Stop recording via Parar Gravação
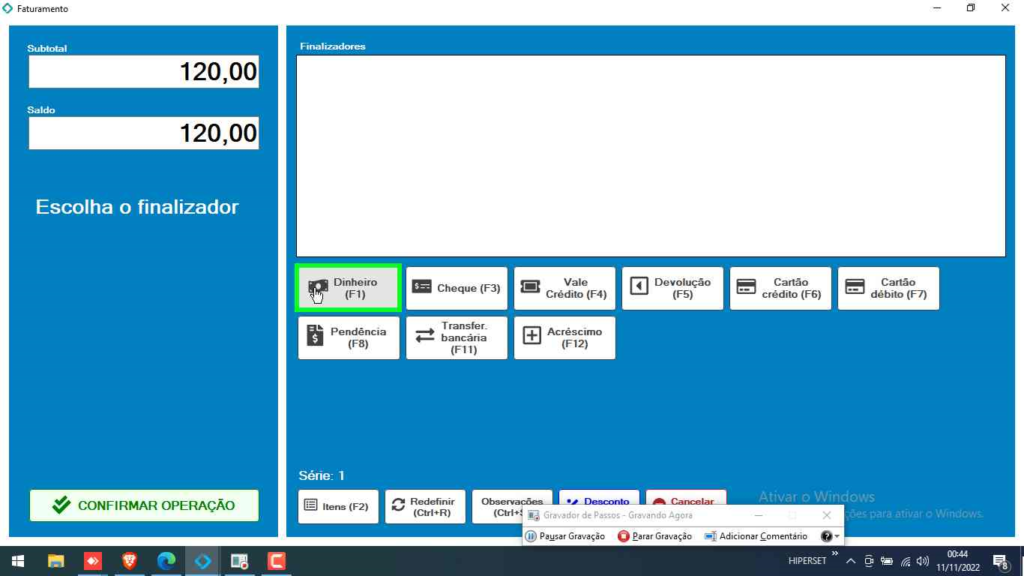1024x576 pixels. [x=655, y=536]
